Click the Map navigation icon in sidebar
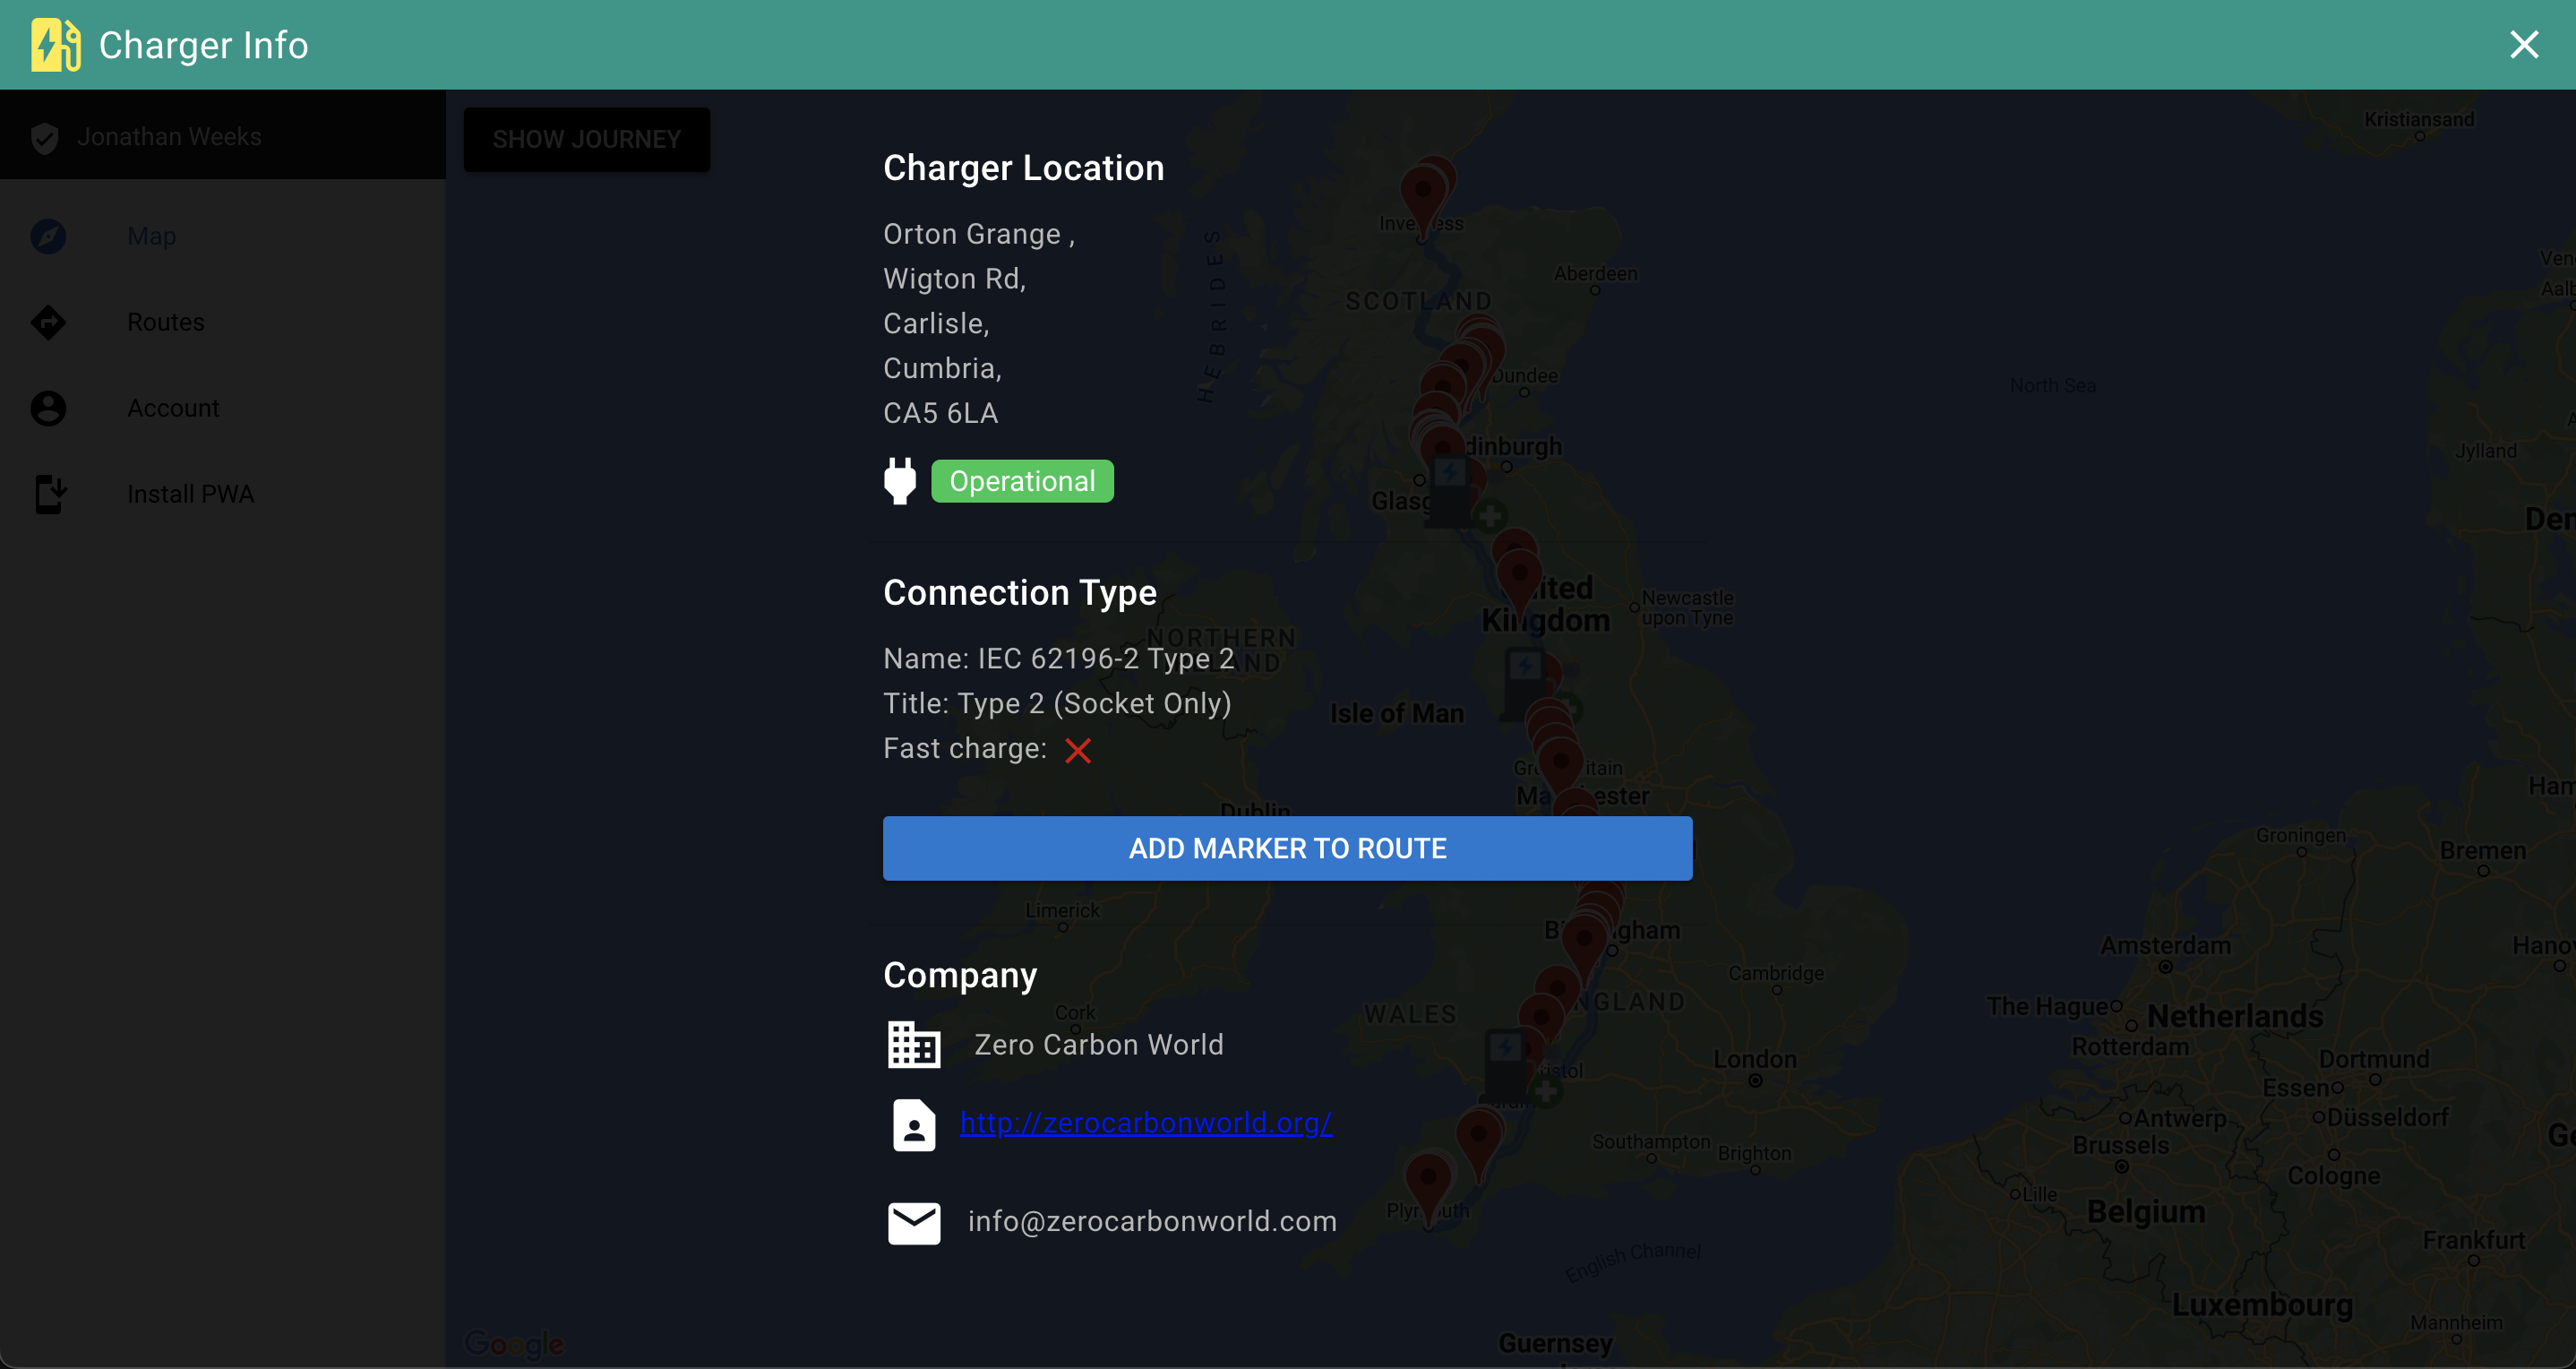This screenshot has height=1369, width=2576. [47, 237]
